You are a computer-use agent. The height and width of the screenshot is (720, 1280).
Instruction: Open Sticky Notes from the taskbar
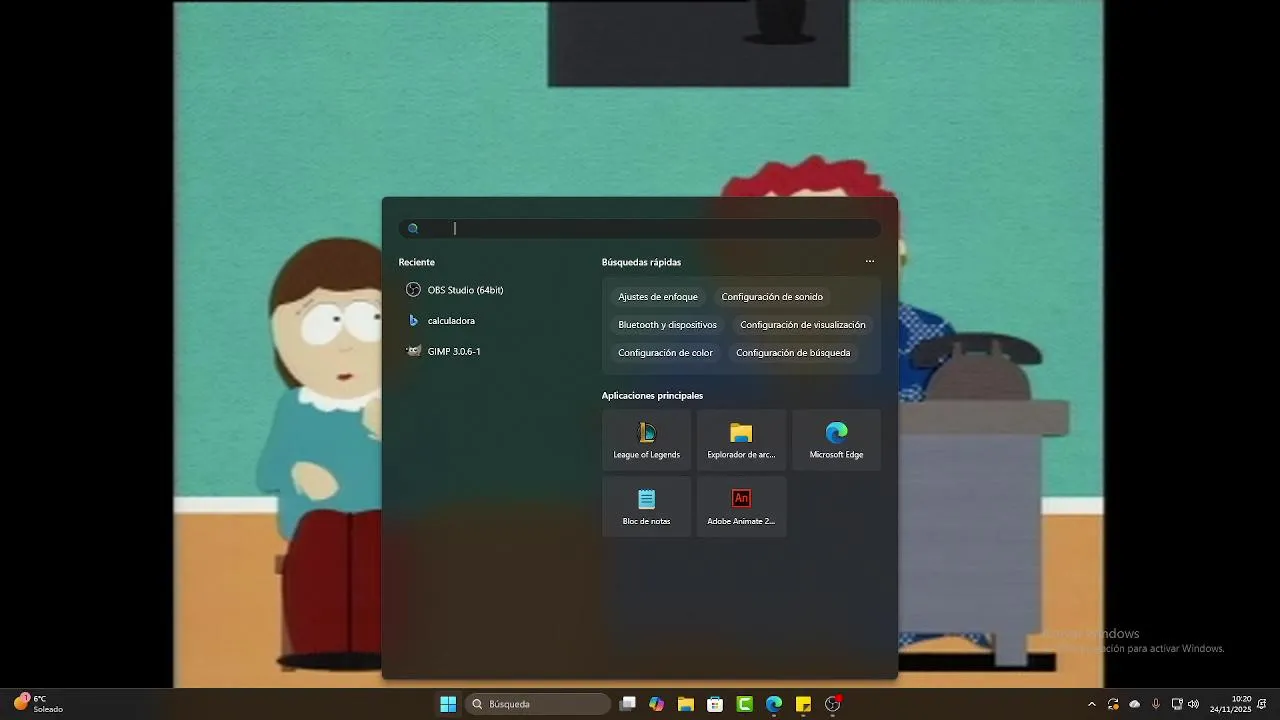pyautogui.click(x=803, y=704)
